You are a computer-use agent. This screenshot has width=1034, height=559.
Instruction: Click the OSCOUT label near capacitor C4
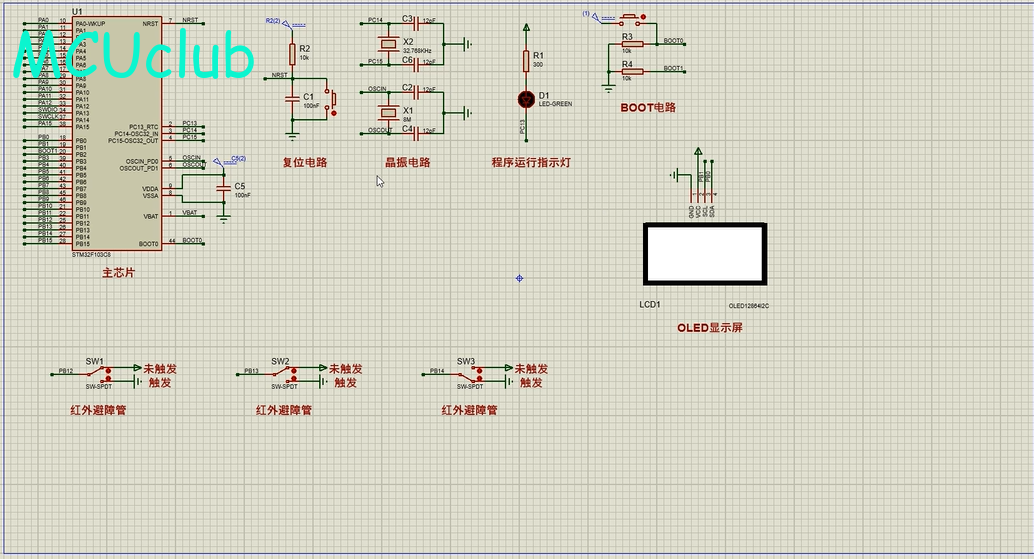[x=380, y=130]
